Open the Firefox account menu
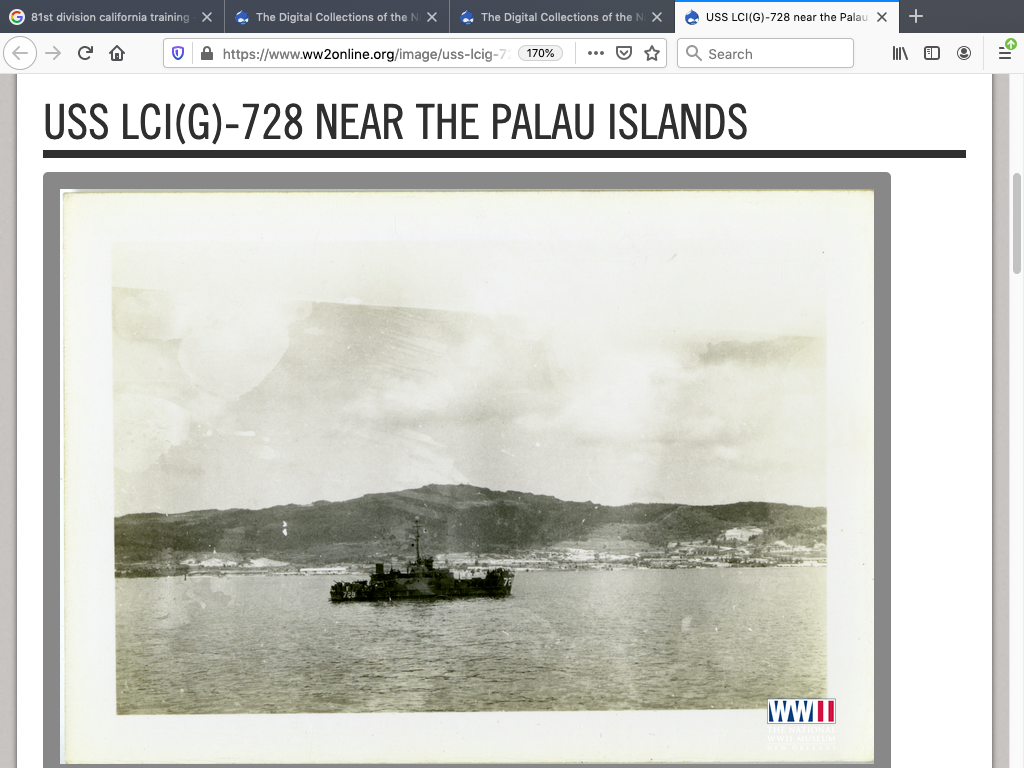The height and width of the screenshot is (768, 1024). pos(964,54)
